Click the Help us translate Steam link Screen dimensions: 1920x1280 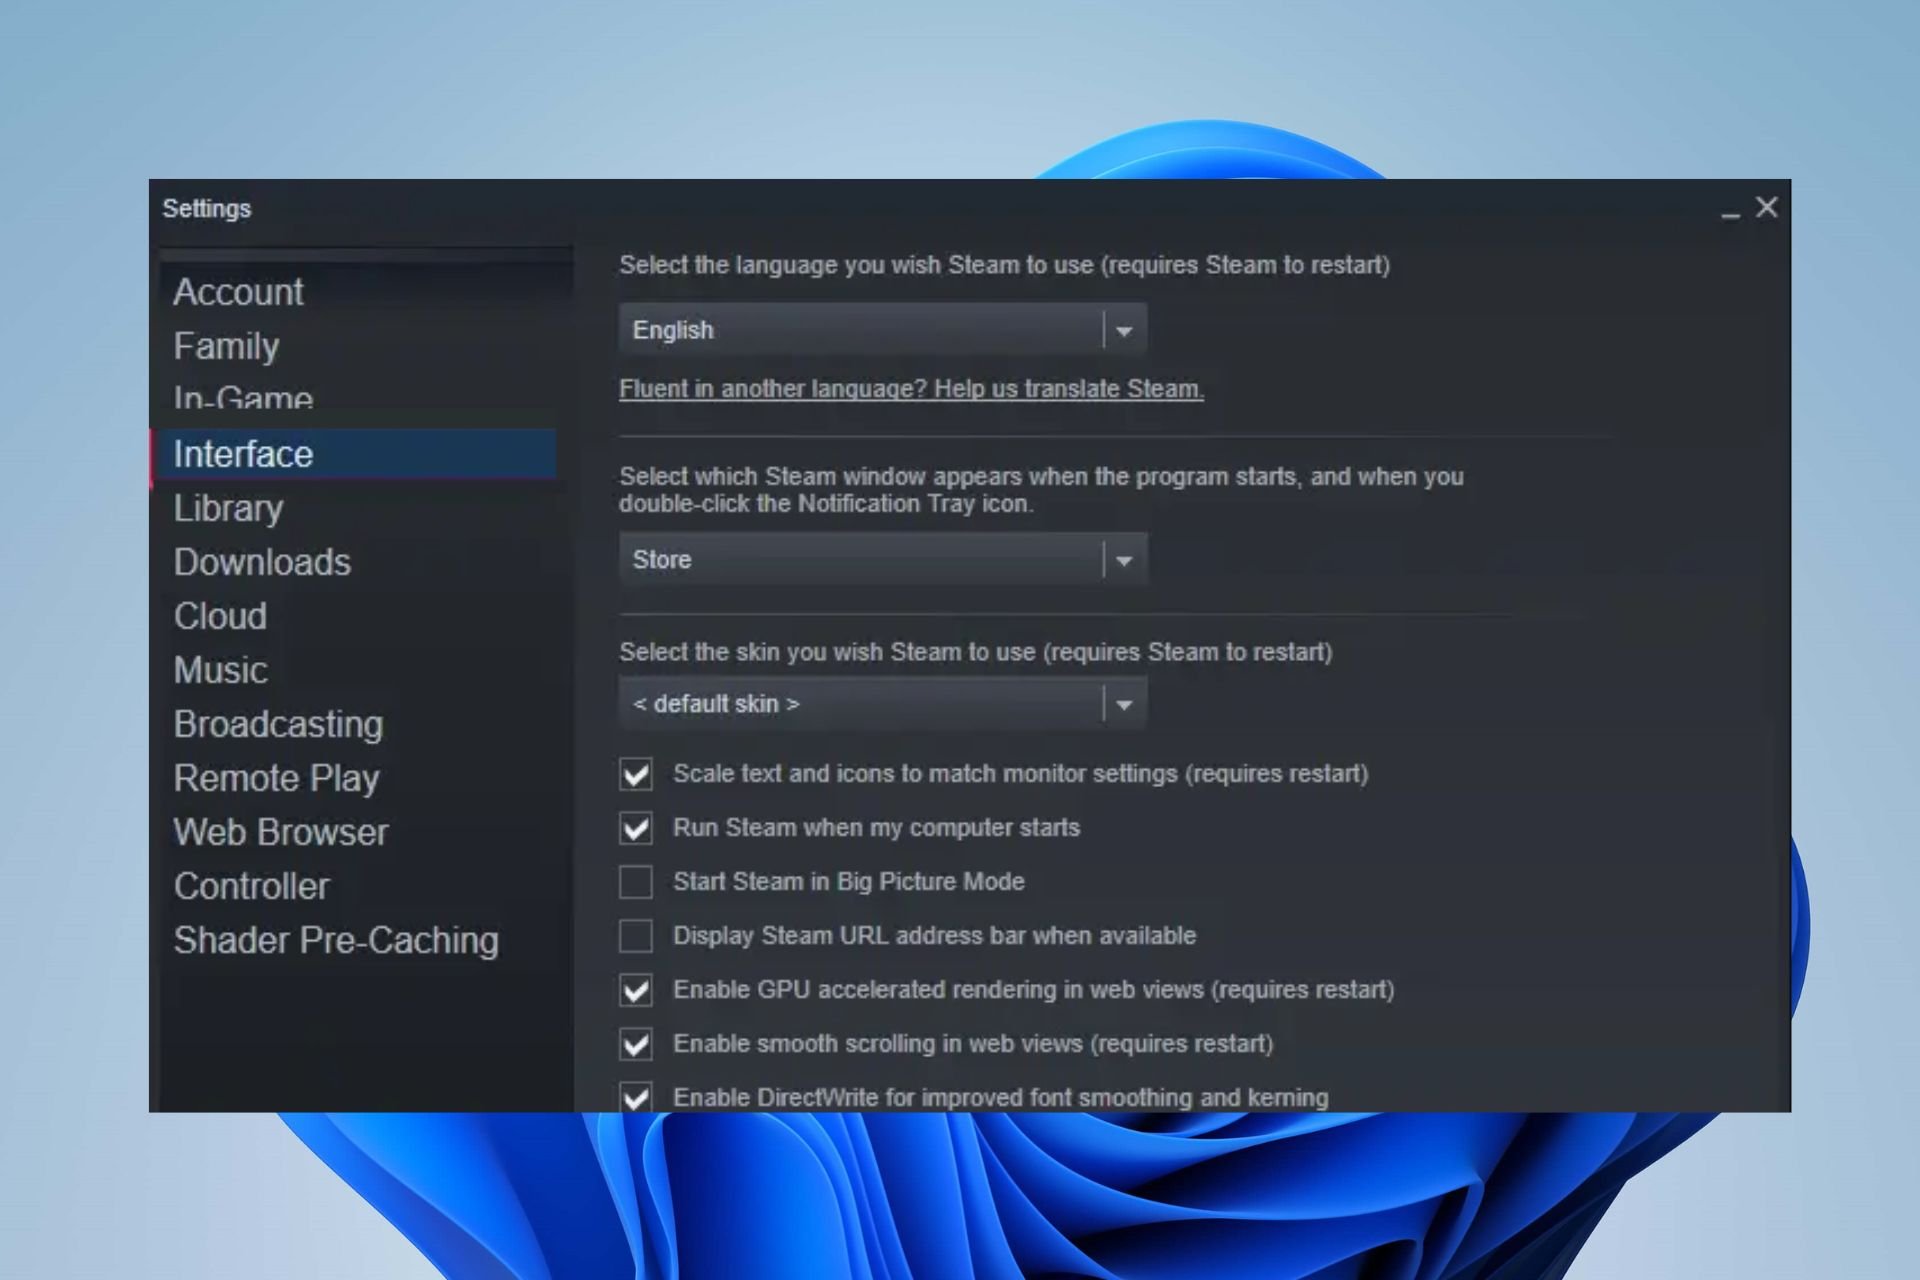(911, 389)
